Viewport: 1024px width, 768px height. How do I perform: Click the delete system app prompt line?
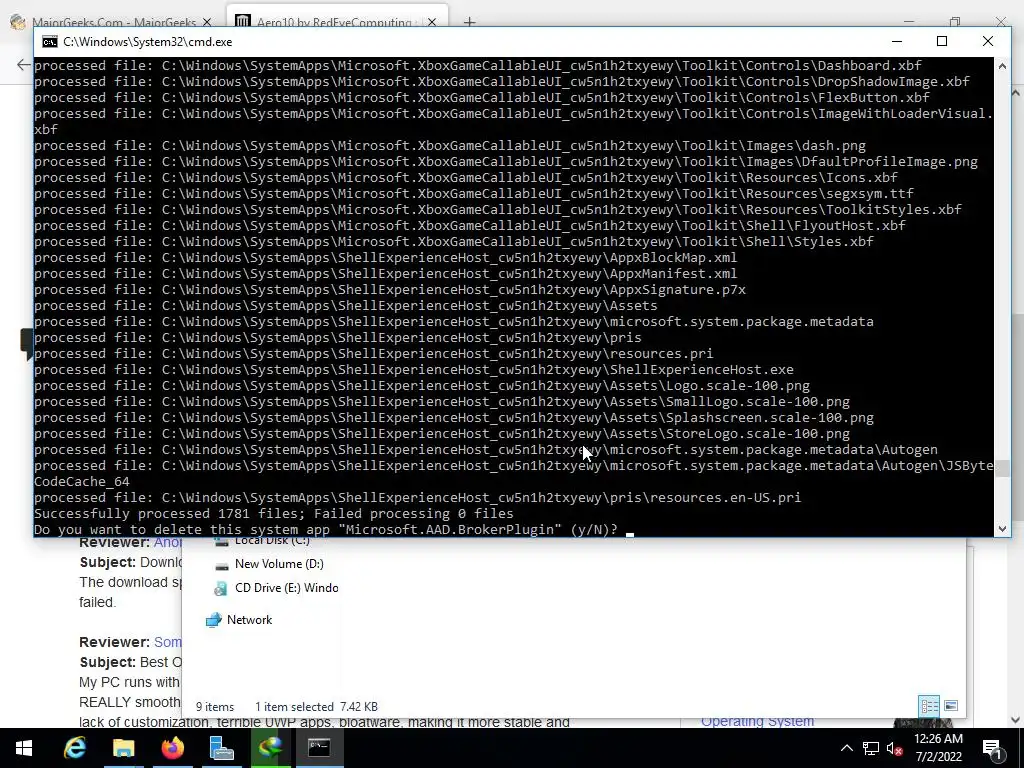coord(326,530)
